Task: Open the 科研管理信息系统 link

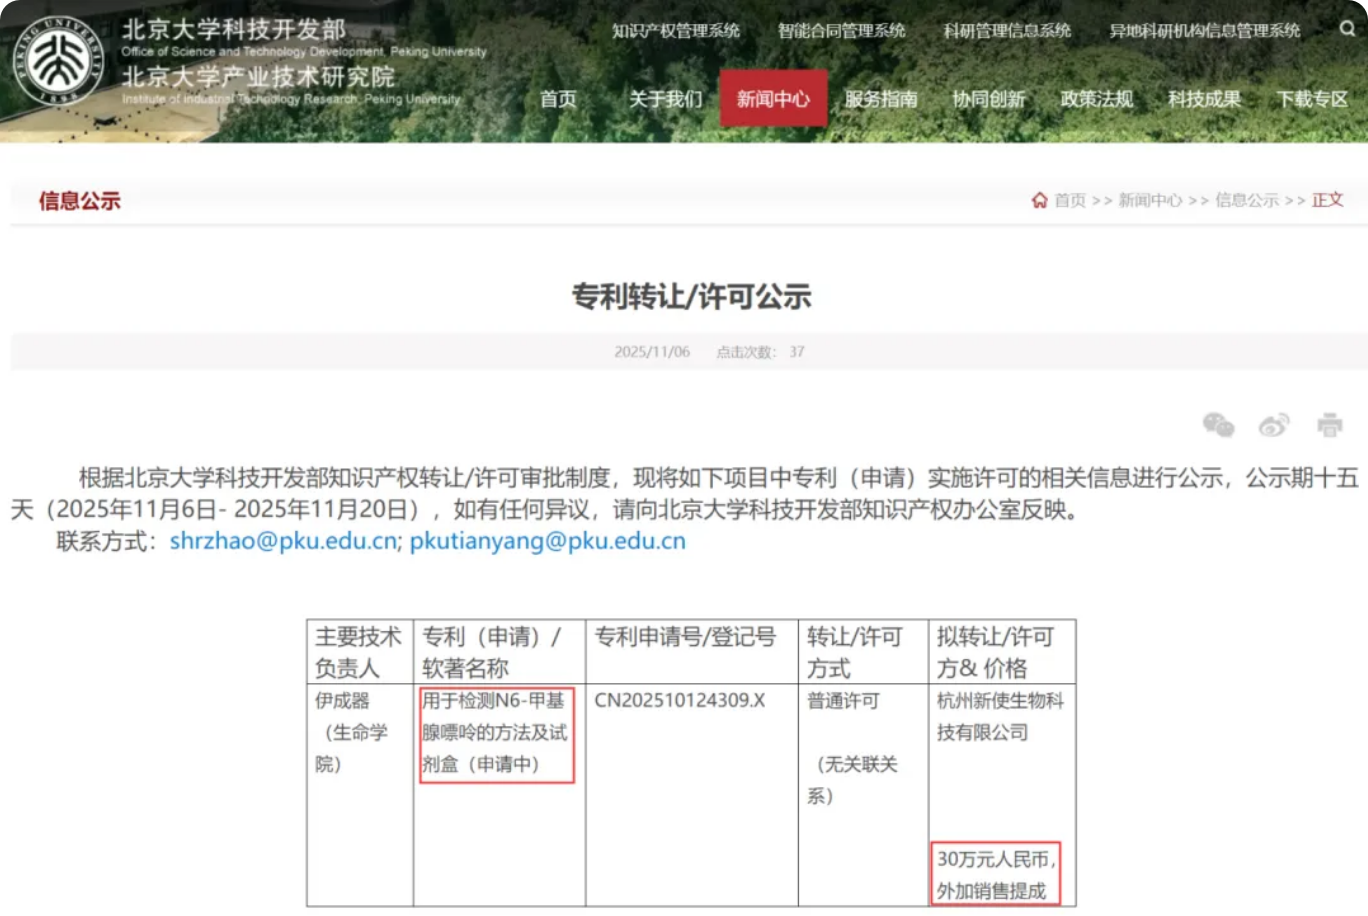Action: (x=1007, y=31)
